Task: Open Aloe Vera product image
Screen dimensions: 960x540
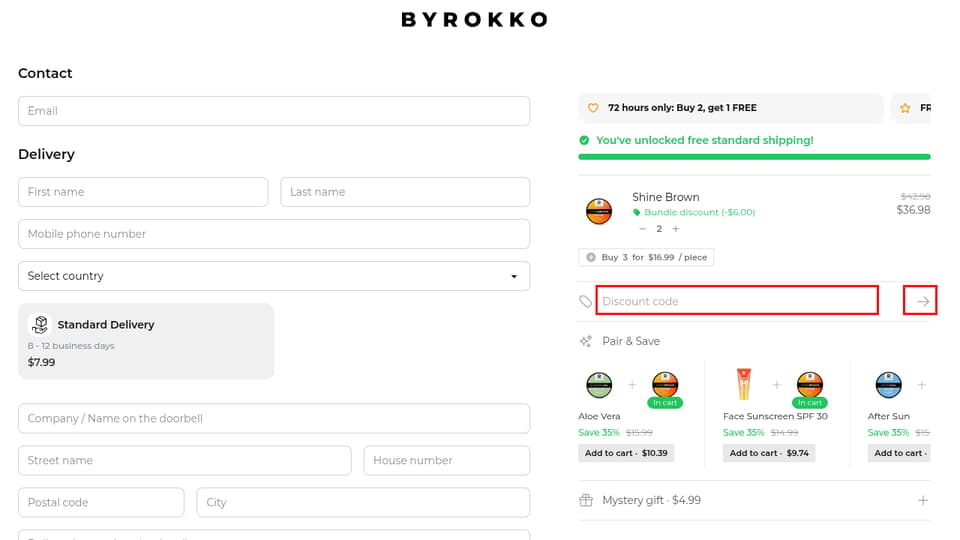Action: tap(599, 385)
